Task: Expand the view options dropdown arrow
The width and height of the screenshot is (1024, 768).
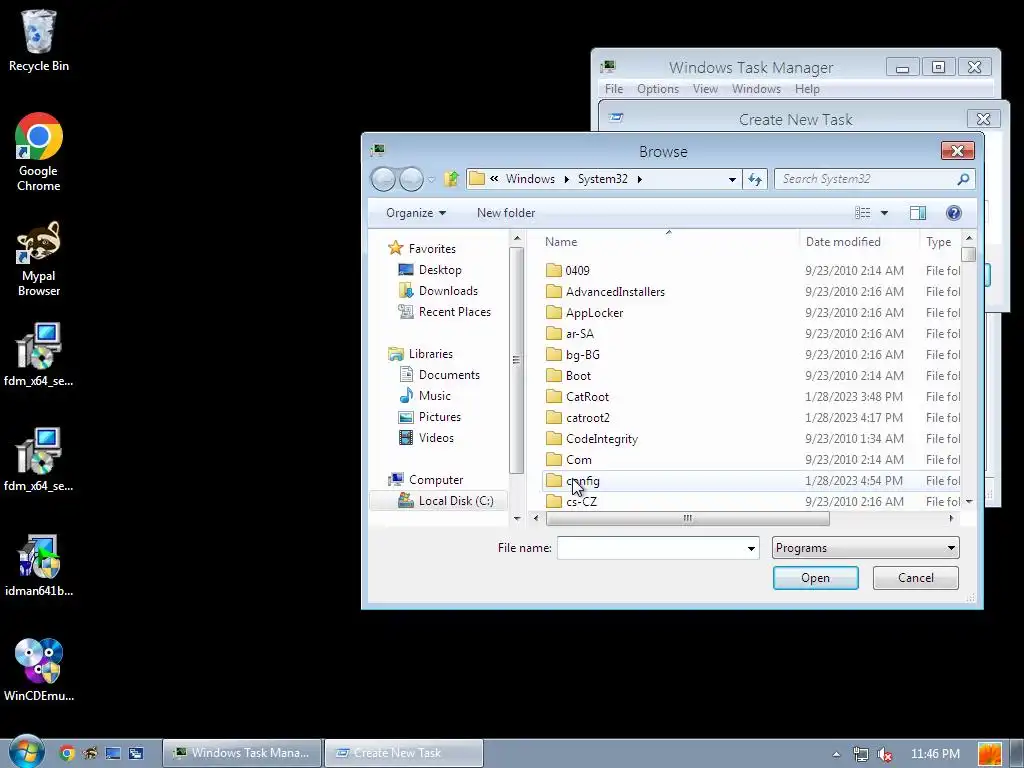Action: click(x=884, y=213)
